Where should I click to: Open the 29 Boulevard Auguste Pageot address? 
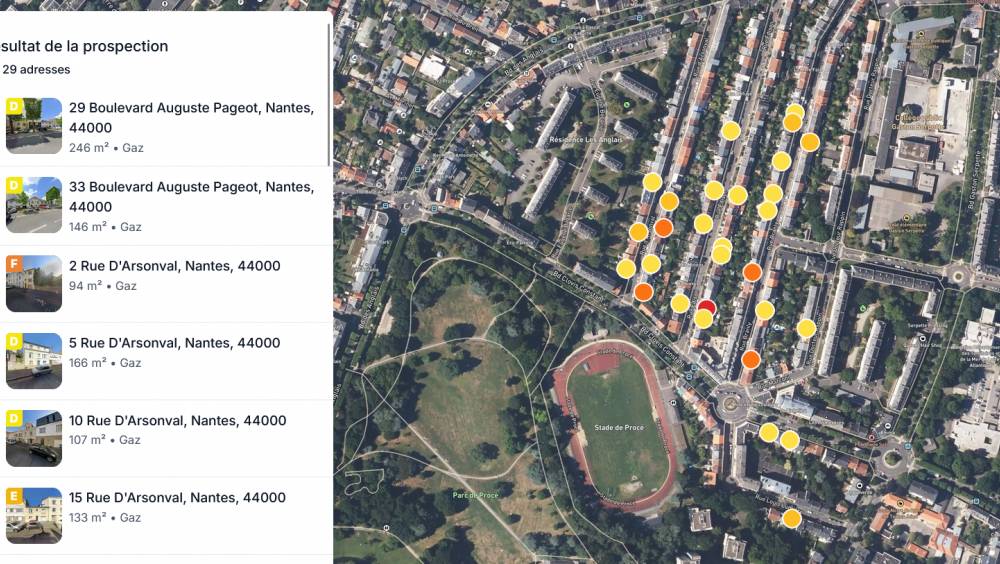point(165,127)
